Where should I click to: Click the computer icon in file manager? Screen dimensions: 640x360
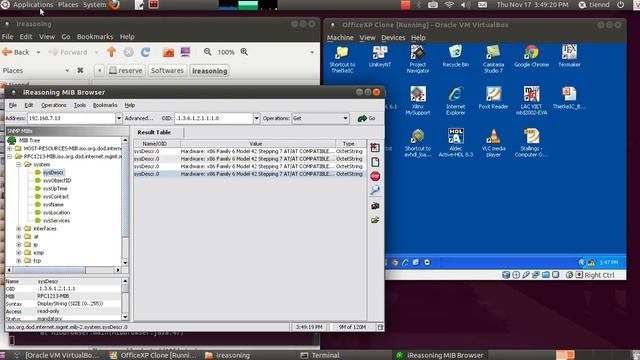185,52
